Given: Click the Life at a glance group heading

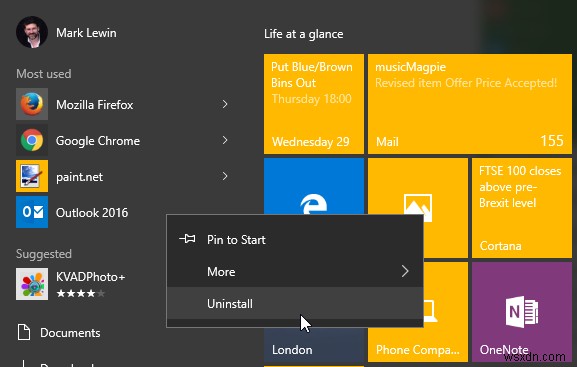Looking at the screenshot, I should (x=304, y=34).
